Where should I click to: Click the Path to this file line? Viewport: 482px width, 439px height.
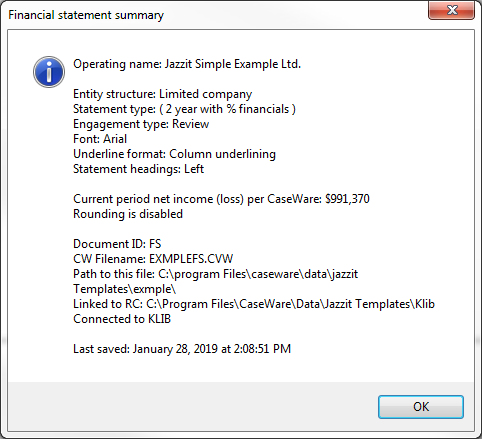coord(215,274)
